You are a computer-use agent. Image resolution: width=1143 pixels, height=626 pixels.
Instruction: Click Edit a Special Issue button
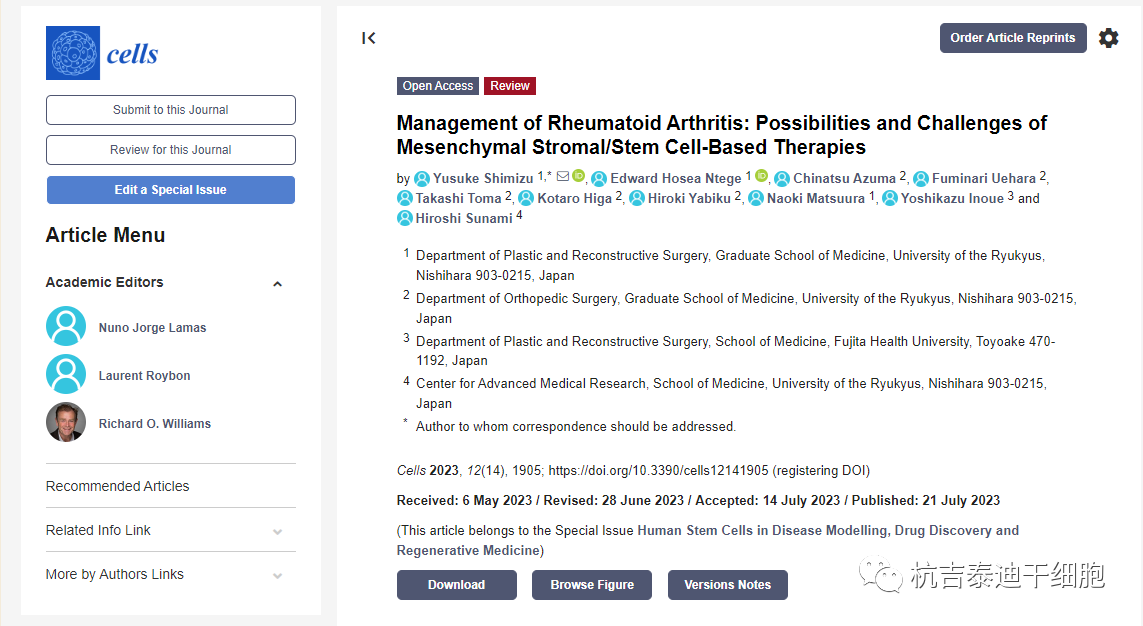pyautogui.click(x=170, y=190)
